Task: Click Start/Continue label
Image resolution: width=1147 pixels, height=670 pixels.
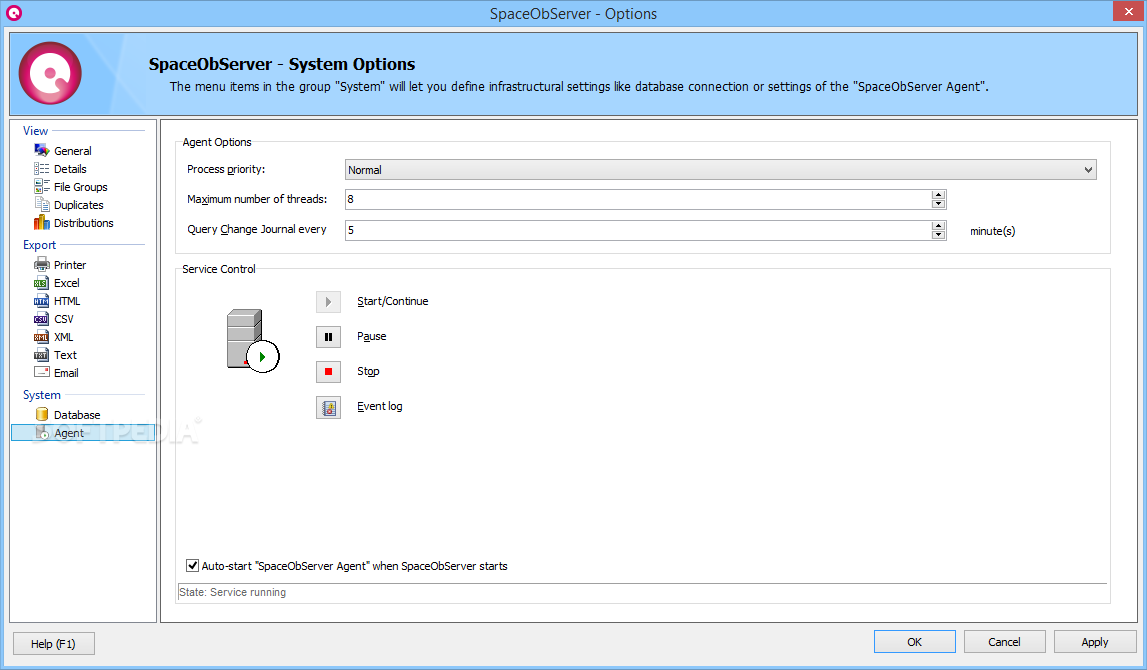Action: 393,301
